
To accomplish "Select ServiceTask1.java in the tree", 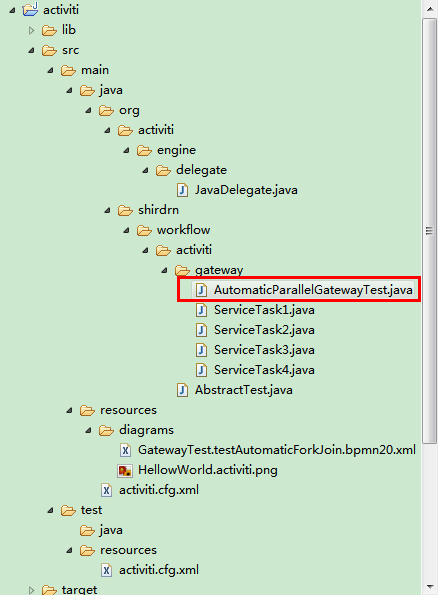I will (264, 310).
